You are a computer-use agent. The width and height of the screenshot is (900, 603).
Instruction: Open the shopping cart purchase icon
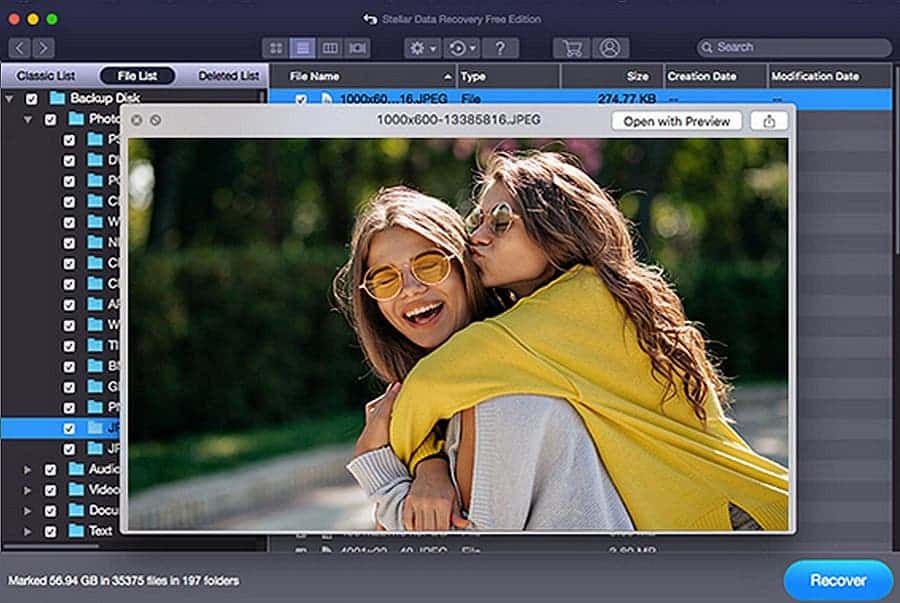click(x=572, y=48)
